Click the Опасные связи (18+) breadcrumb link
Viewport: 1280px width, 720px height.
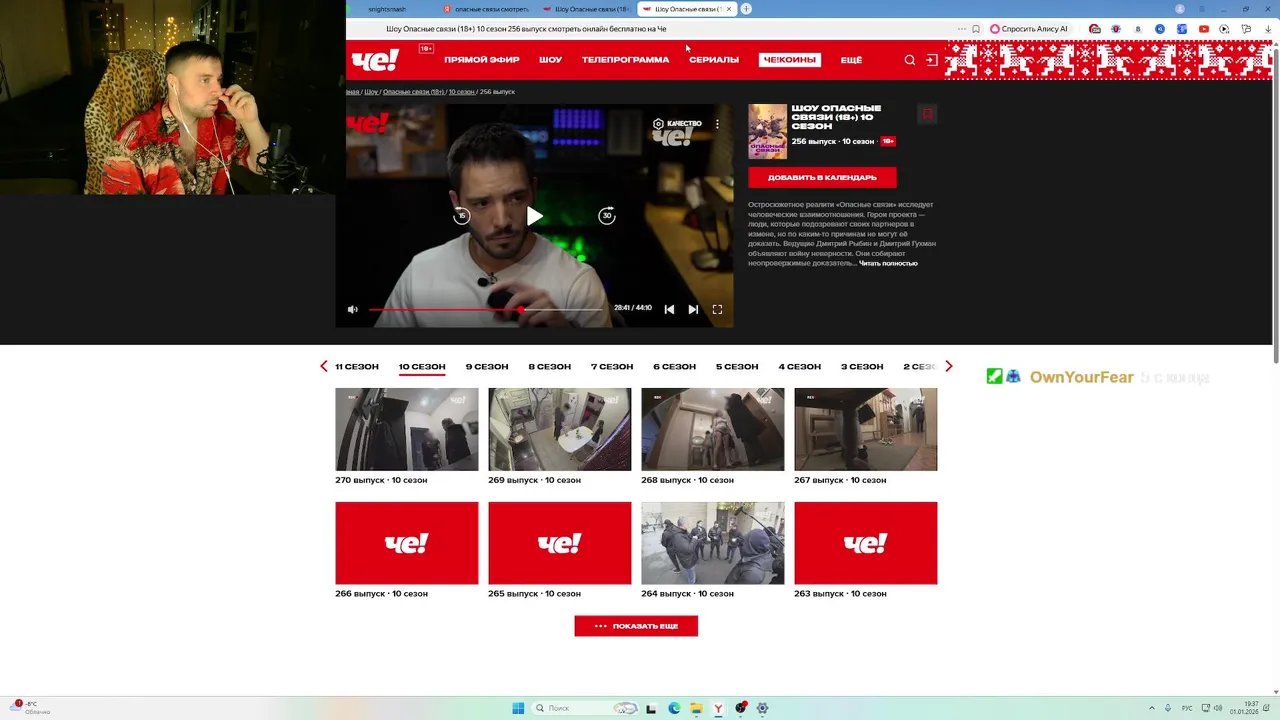coord(413,92)
